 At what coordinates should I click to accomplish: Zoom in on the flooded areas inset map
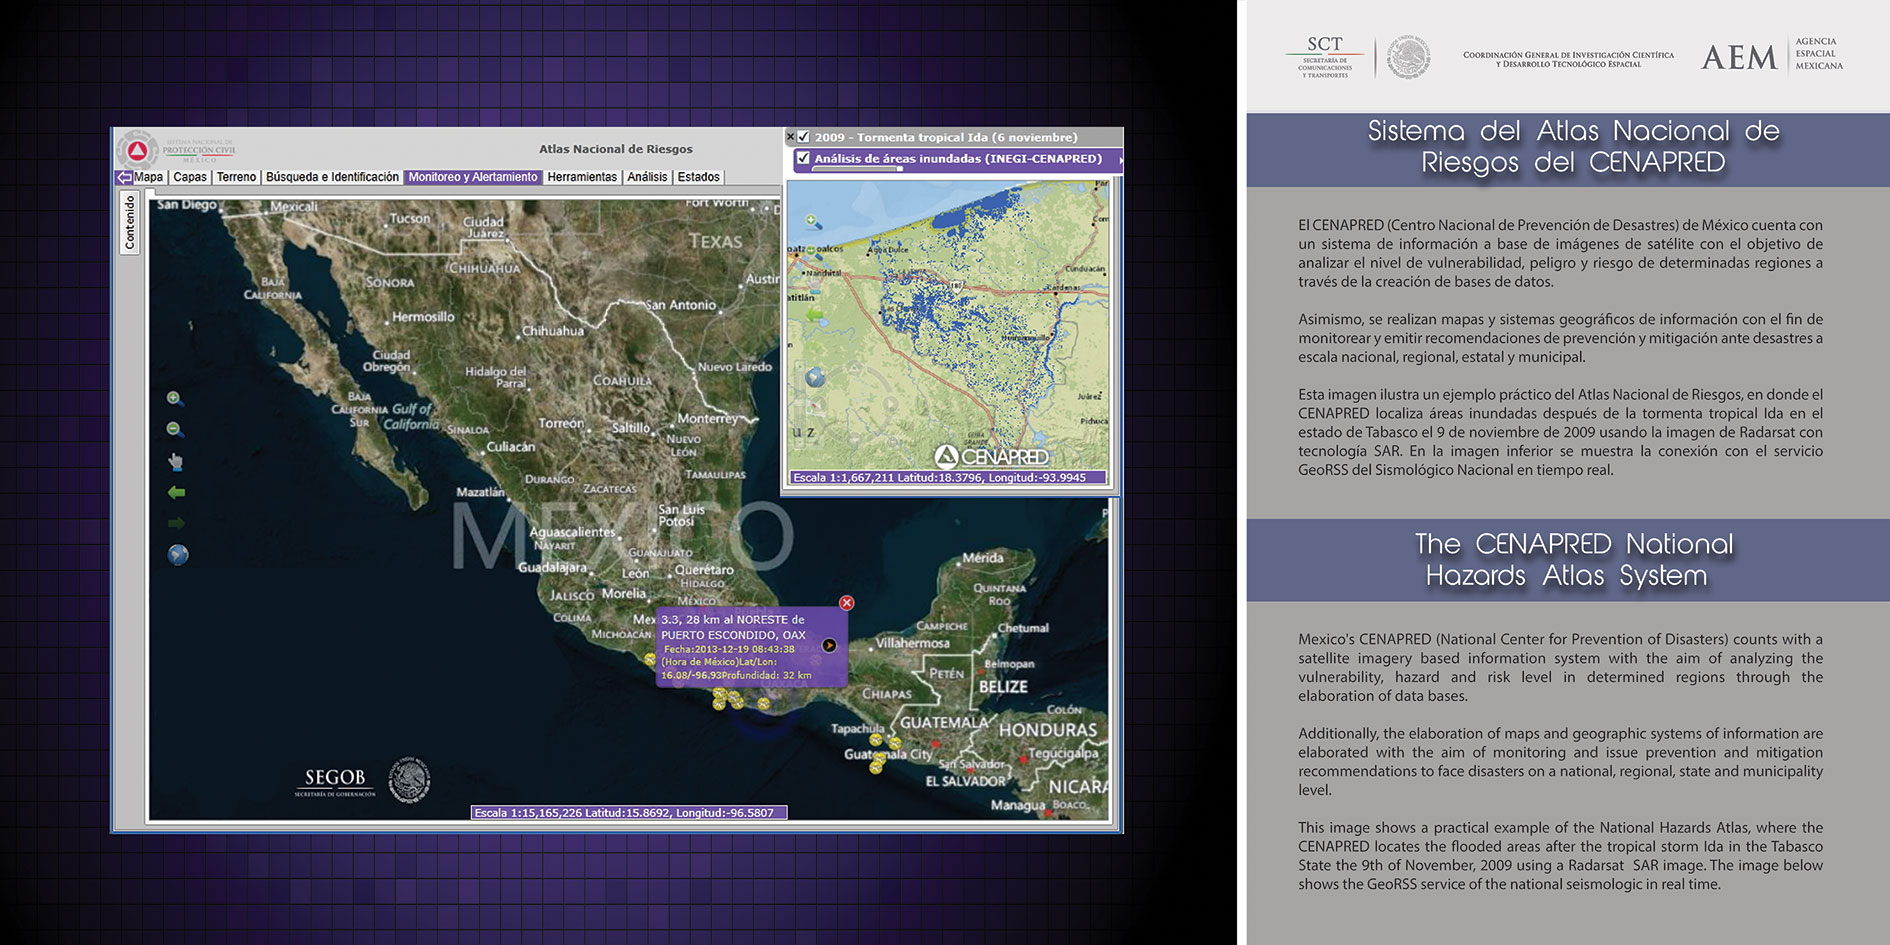coord(814,222)
